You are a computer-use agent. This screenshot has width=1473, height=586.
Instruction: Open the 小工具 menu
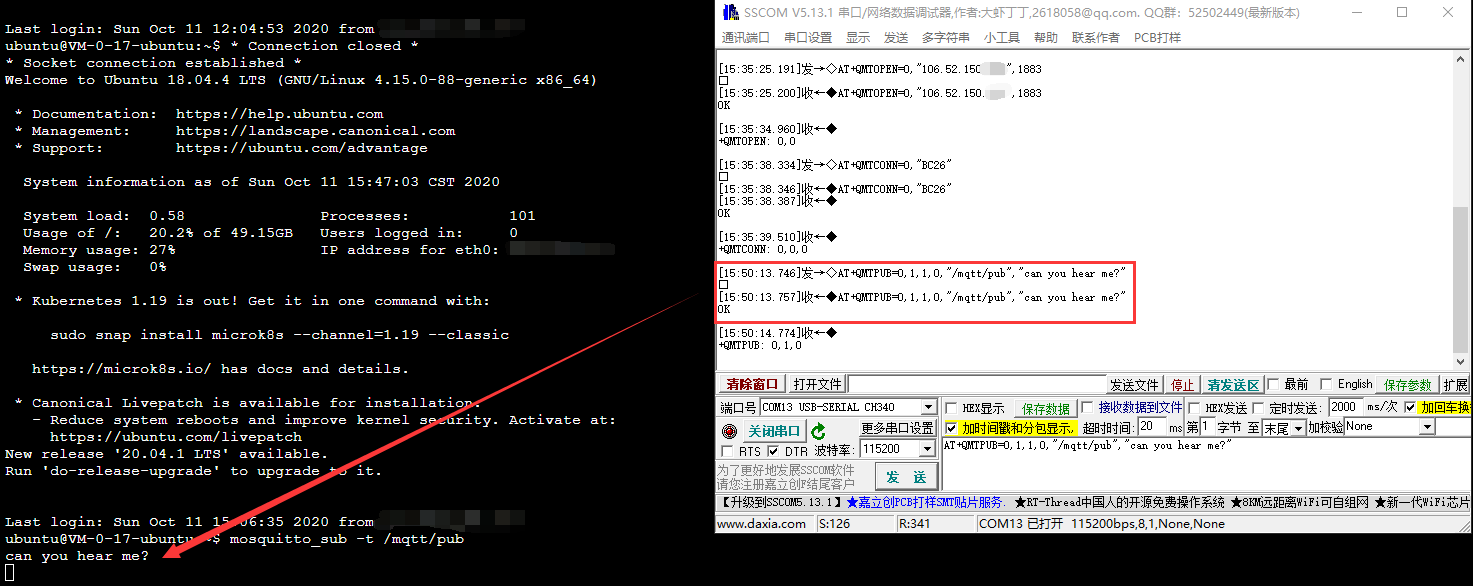(x=1002, y=38)
